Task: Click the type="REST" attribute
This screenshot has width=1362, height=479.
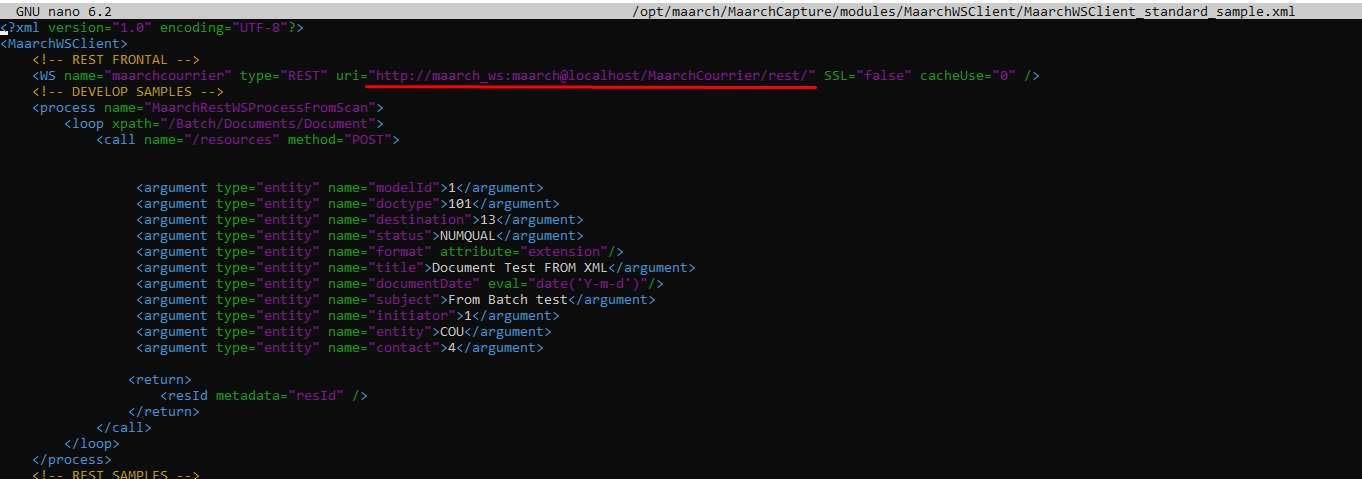Action: point(283,76)
